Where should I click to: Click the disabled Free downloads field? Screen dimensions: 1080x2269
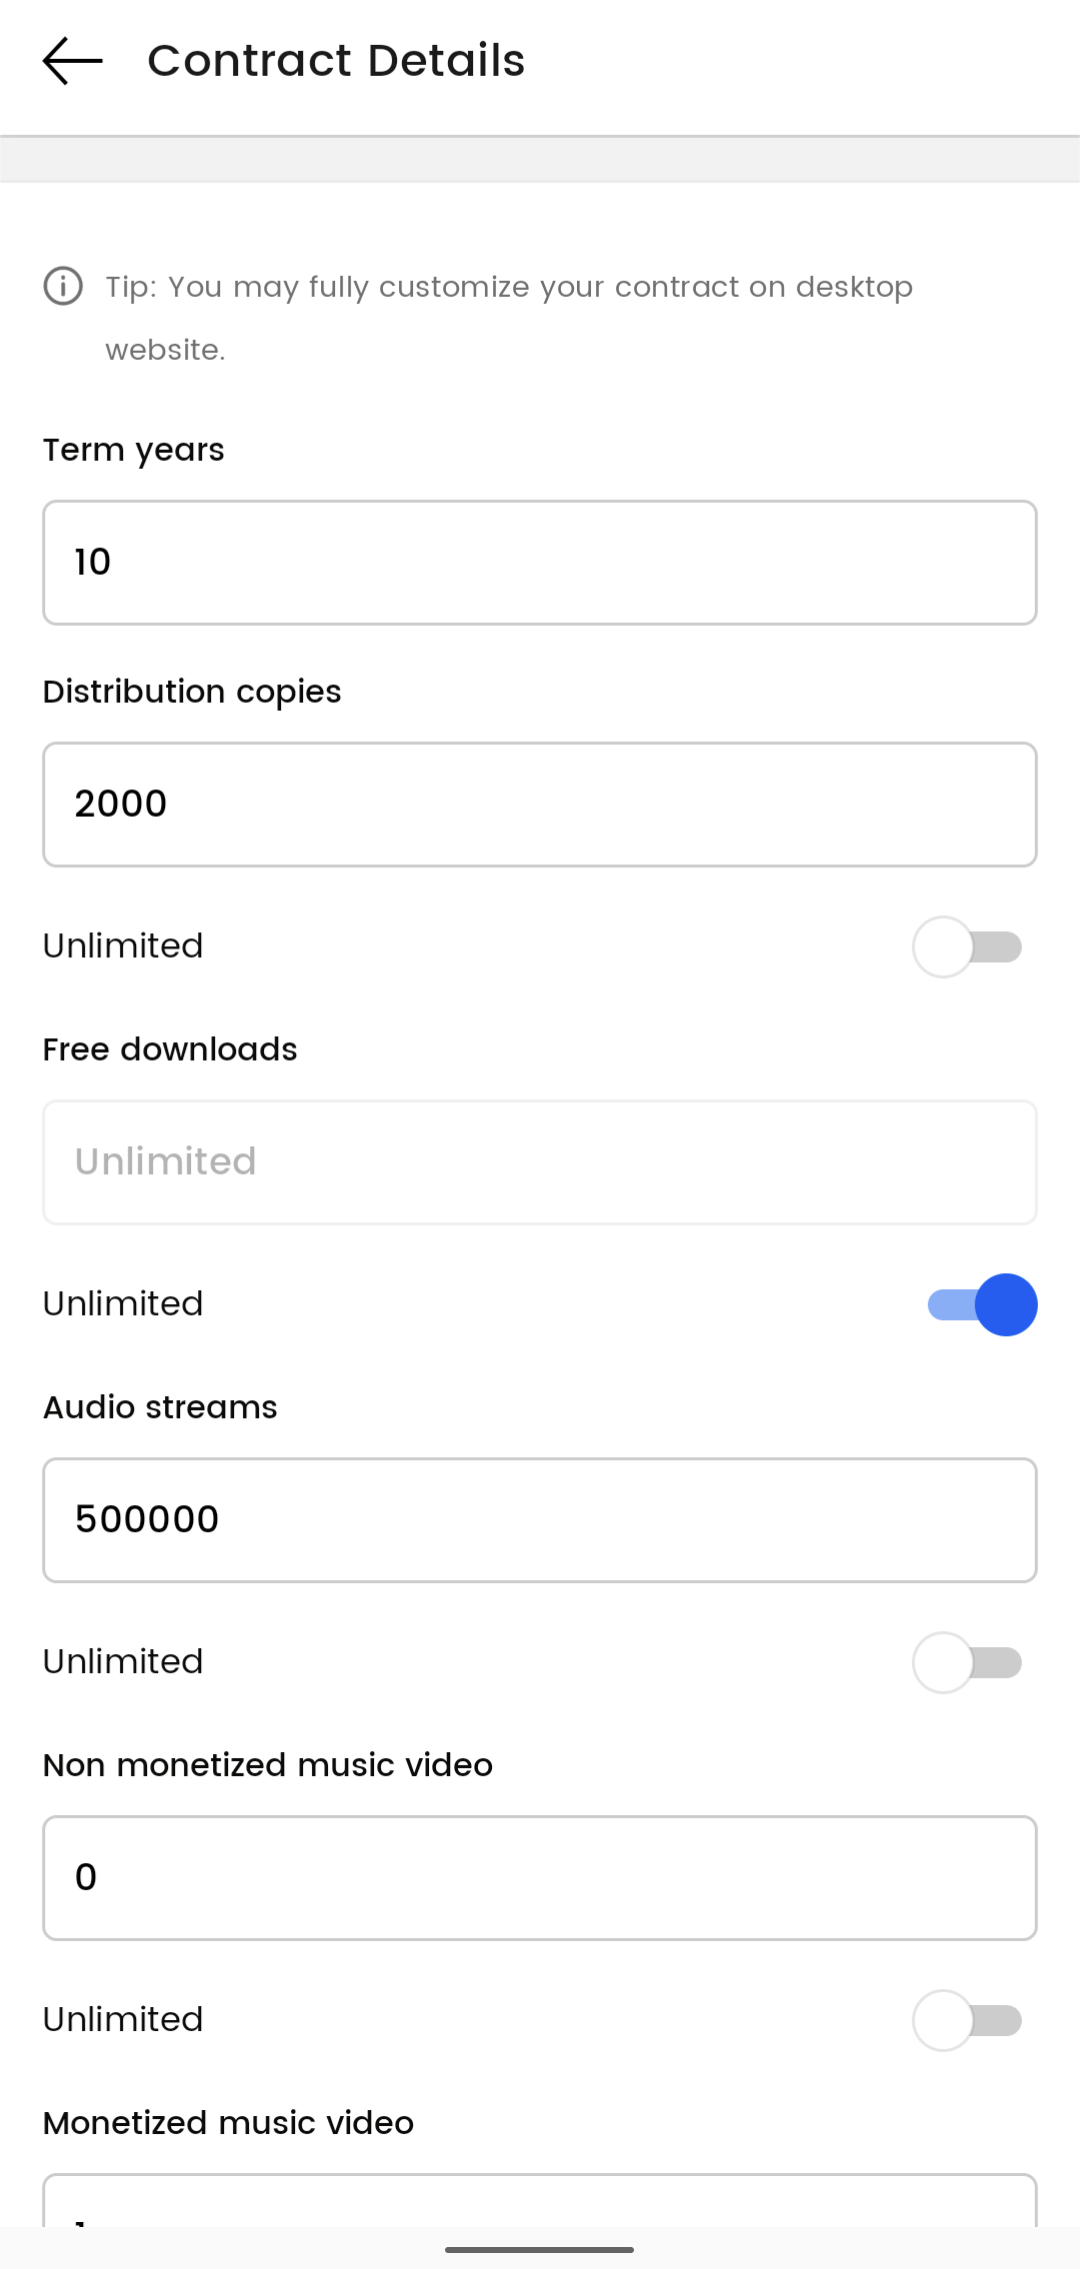pos(540,1163)
